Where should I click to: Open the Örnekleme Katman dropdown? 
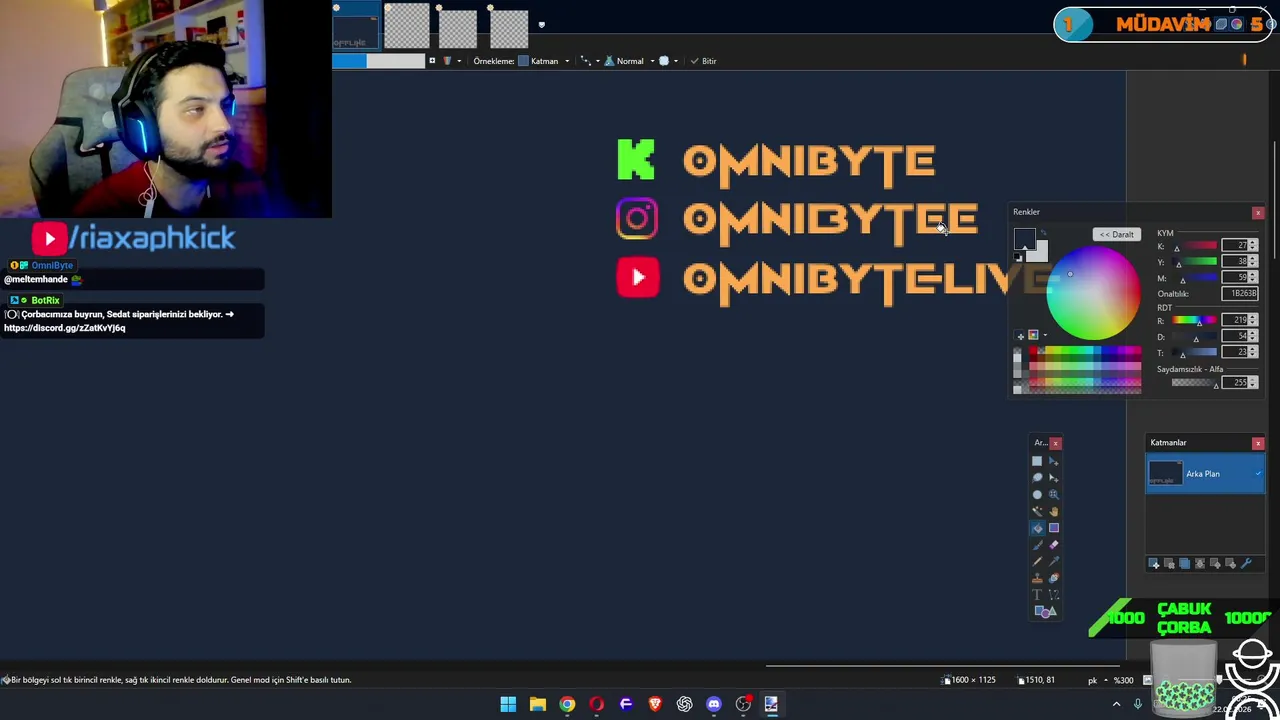[x=543, y=61]
